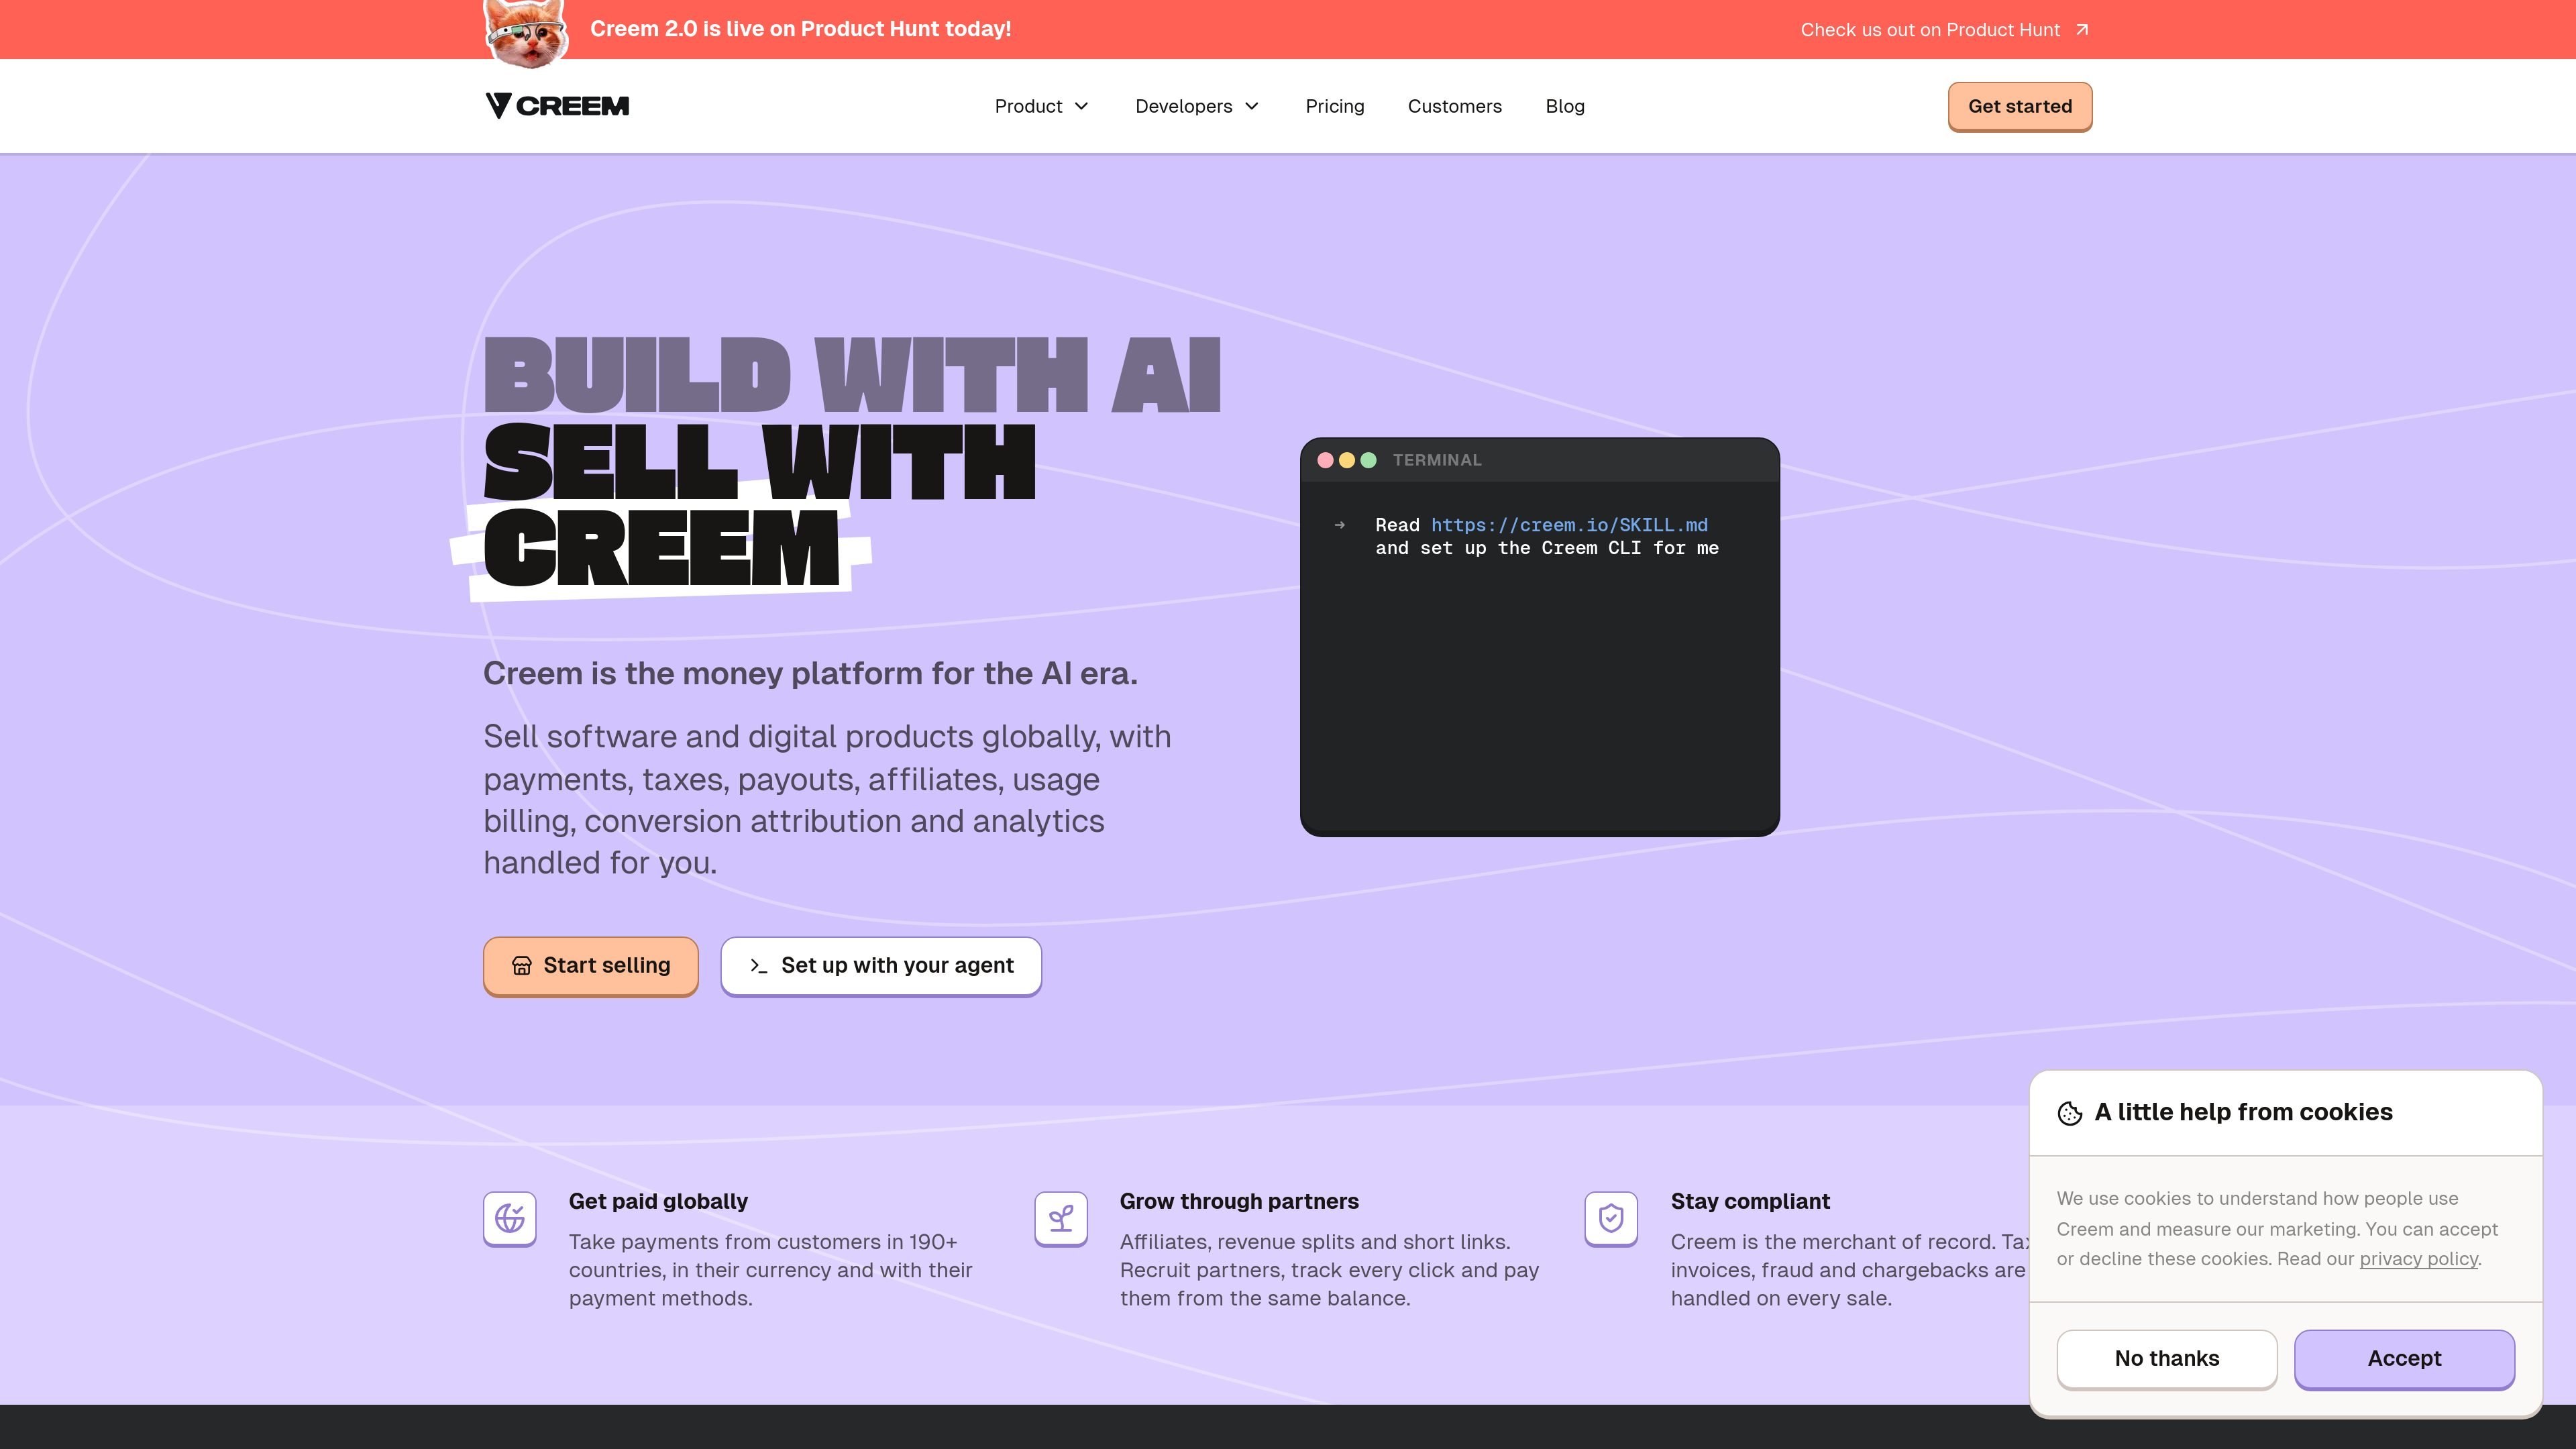Viewport: 2576px width, 1449px height.
Task: Open the privacy policy link
Action: [2418, 1259]
